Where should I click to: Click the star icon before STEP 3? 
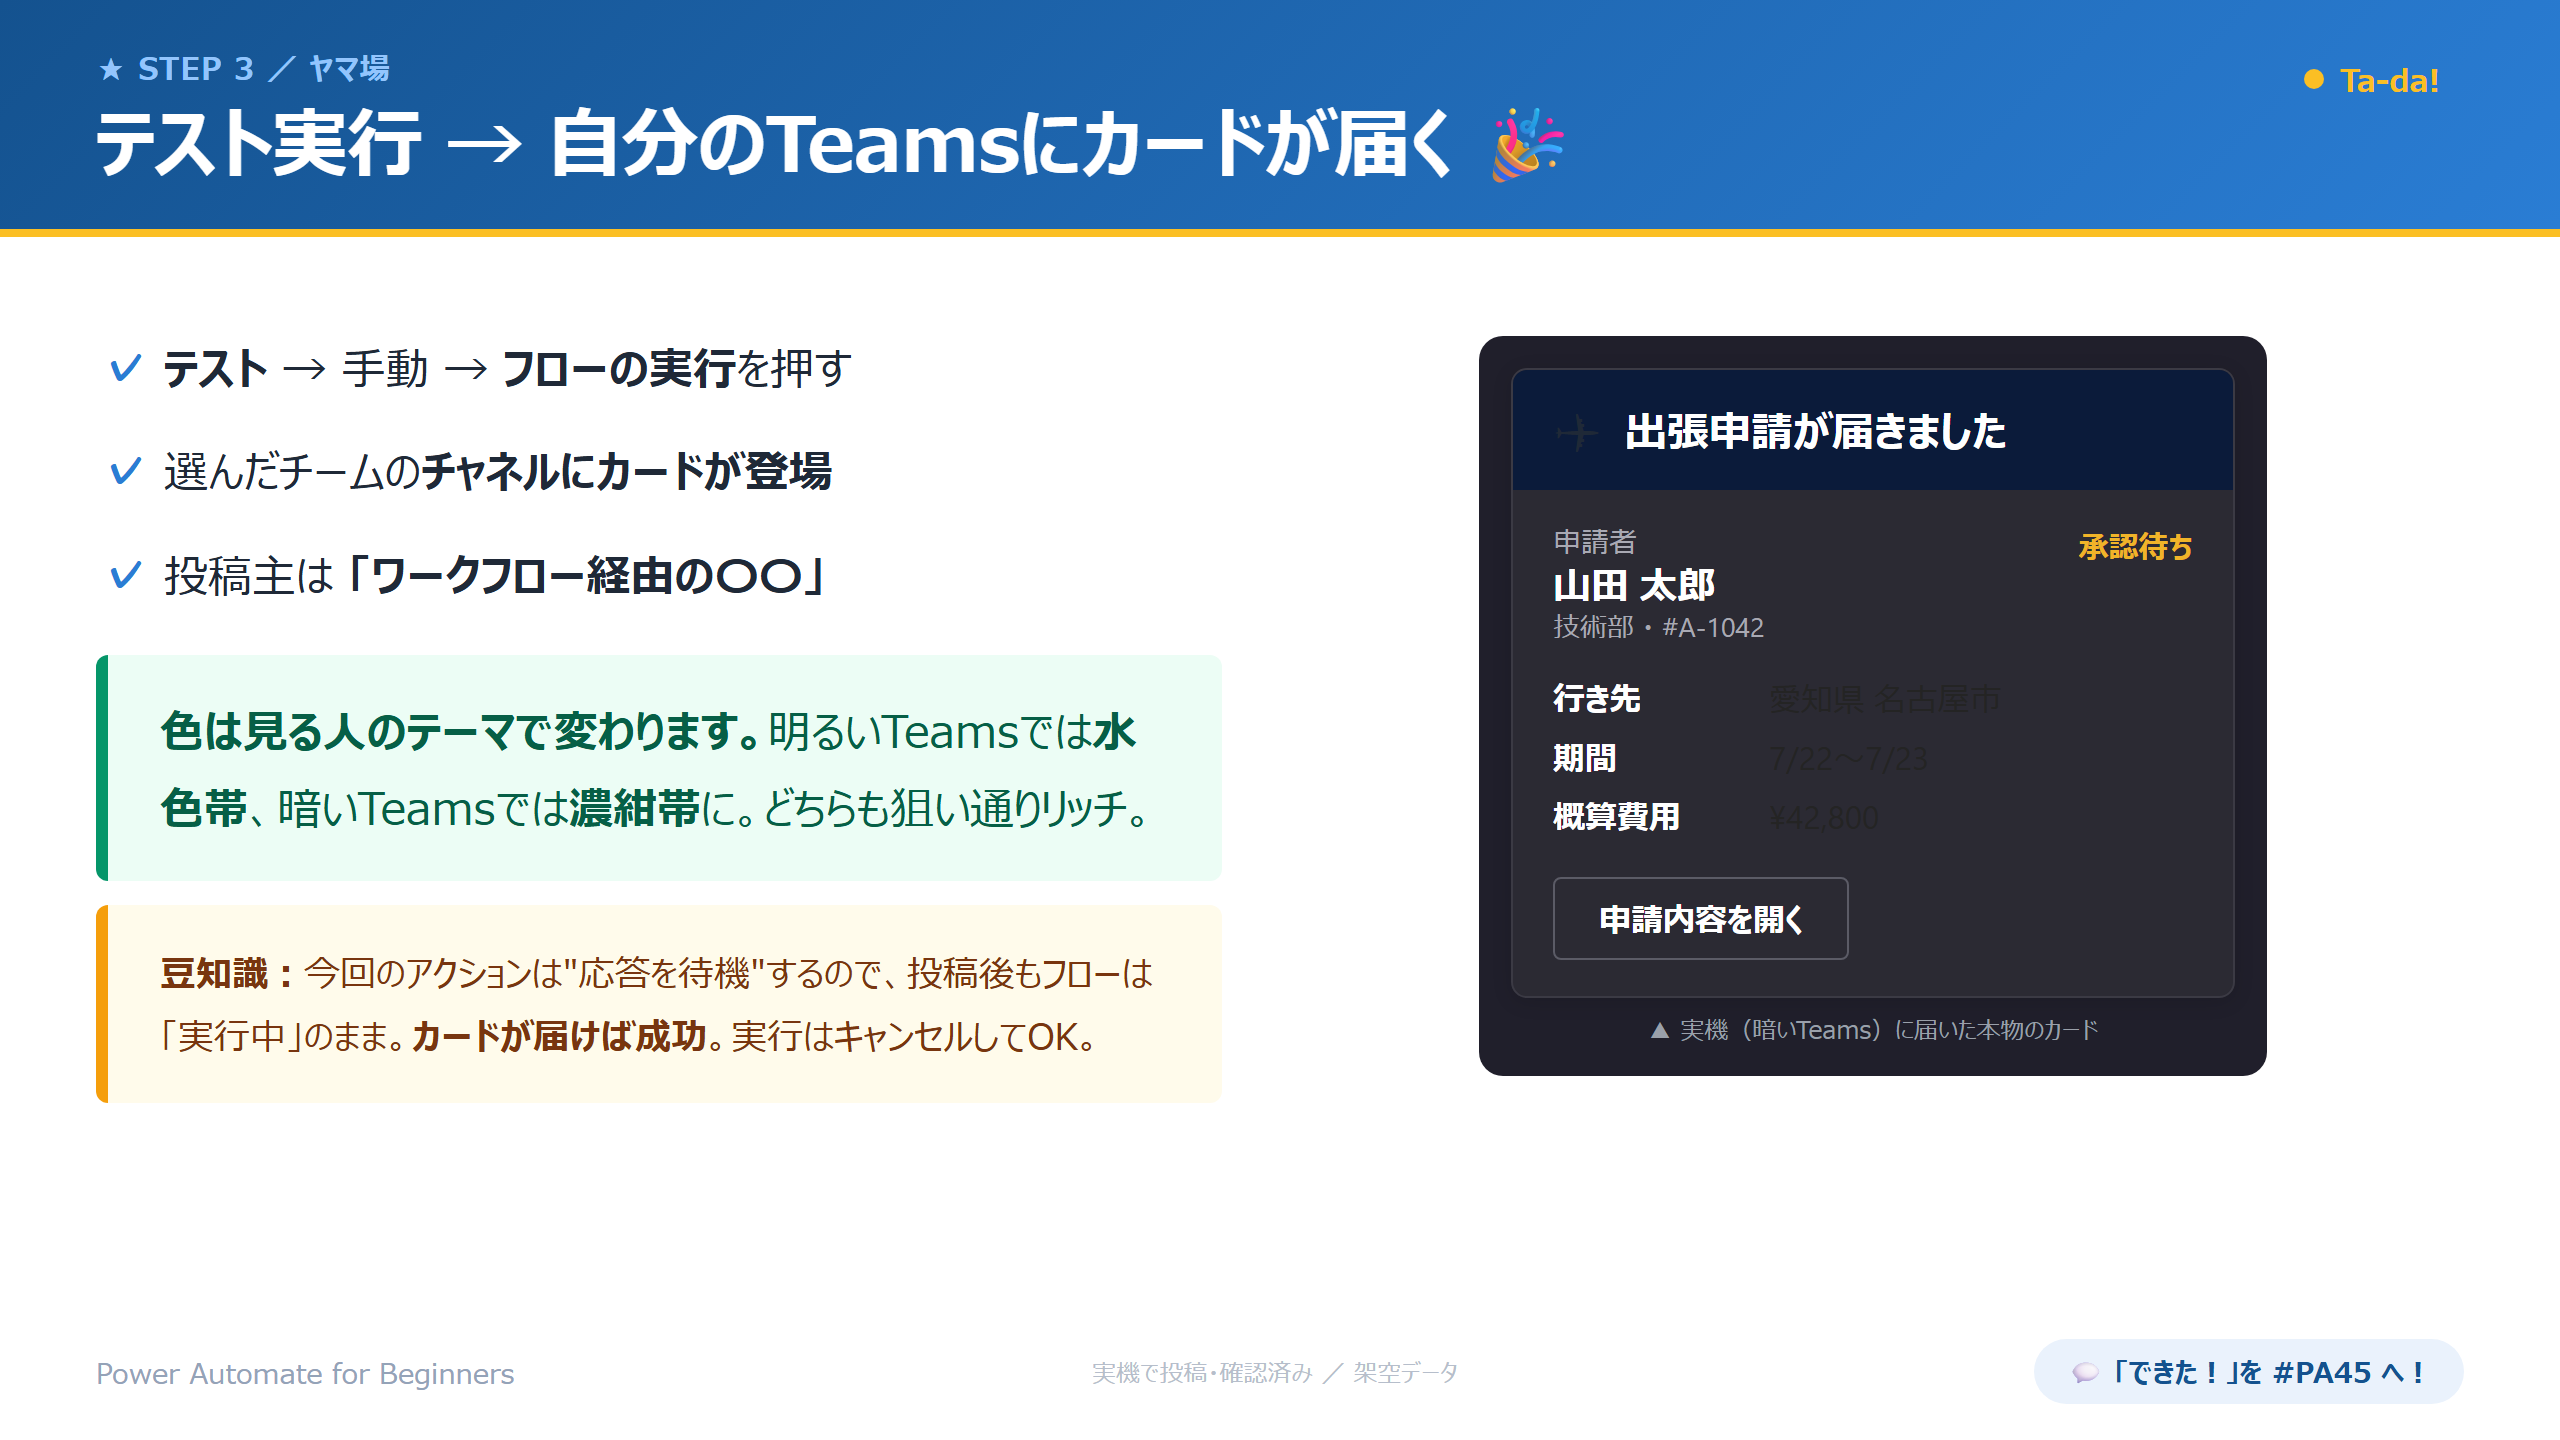tap(111, 70)
